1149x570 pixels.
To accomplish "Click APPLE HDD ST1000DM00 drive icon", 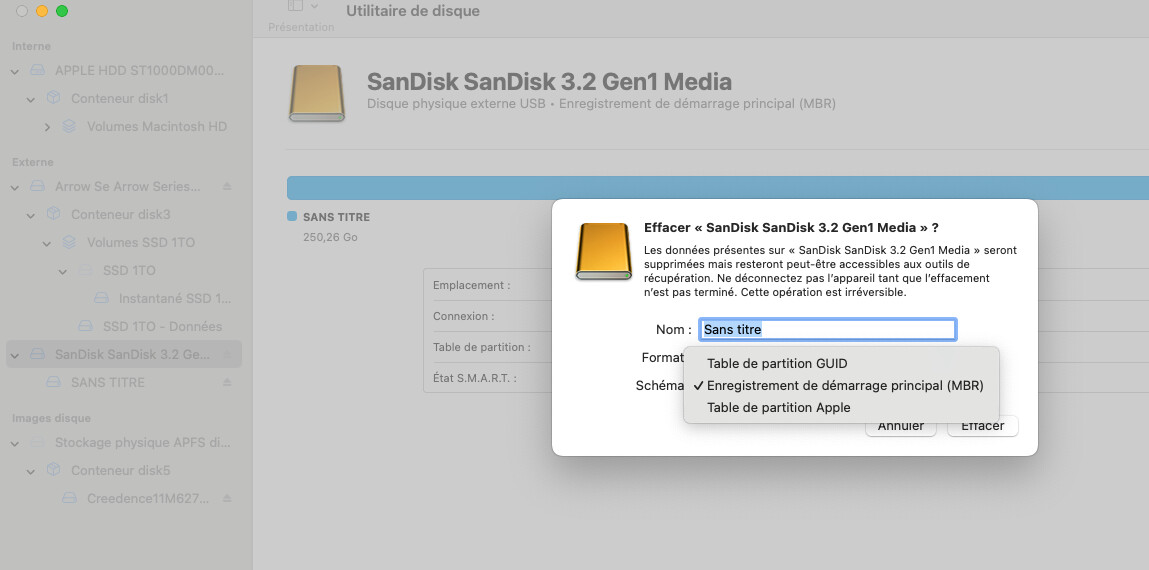I will coord(37,70).
